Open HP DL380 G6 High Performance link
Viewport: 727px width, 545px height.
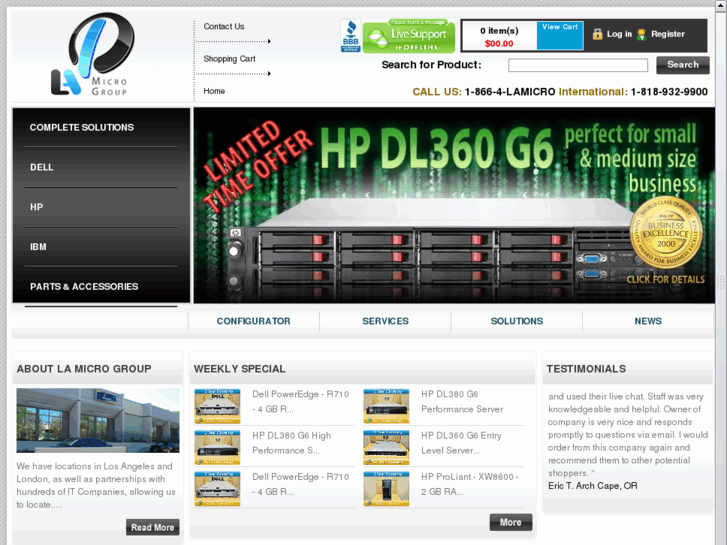click(292, 443)
